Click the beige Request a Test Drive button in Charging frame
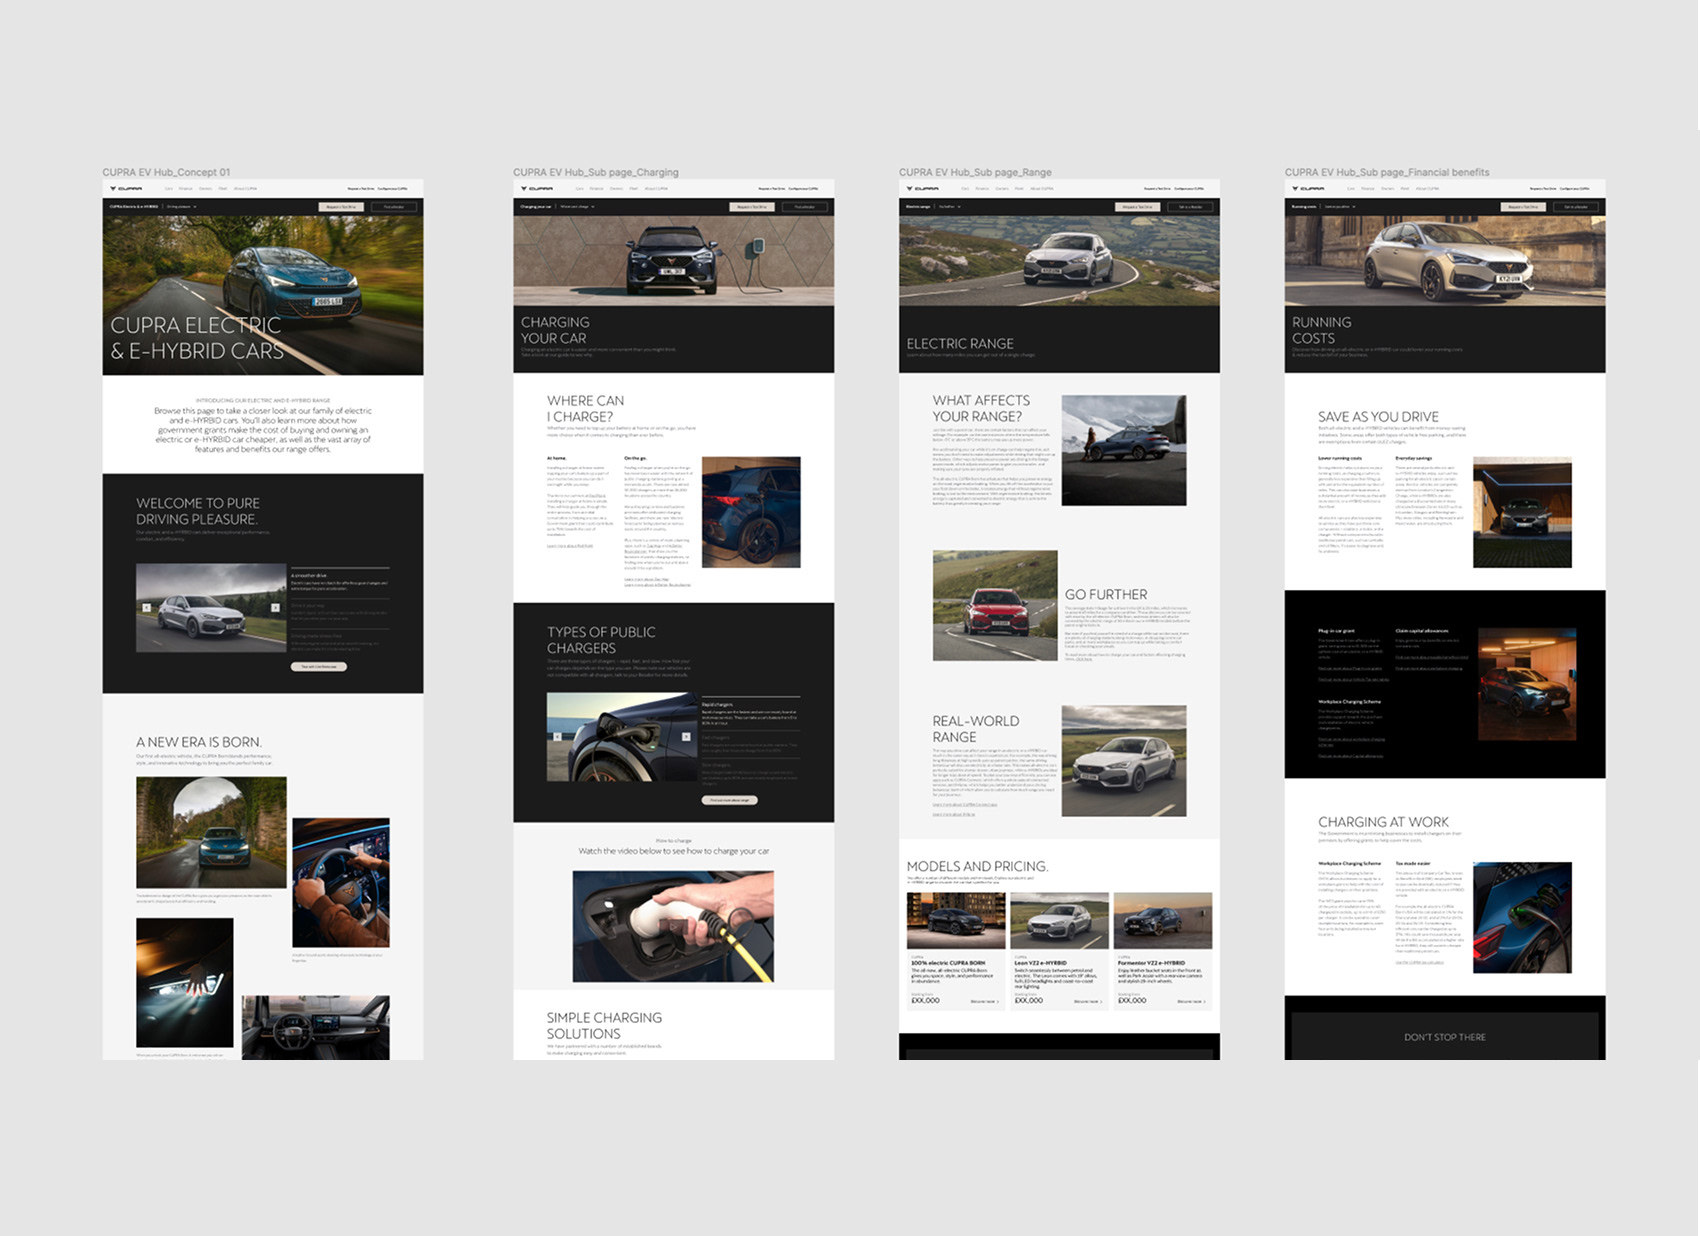 point(752,207)
